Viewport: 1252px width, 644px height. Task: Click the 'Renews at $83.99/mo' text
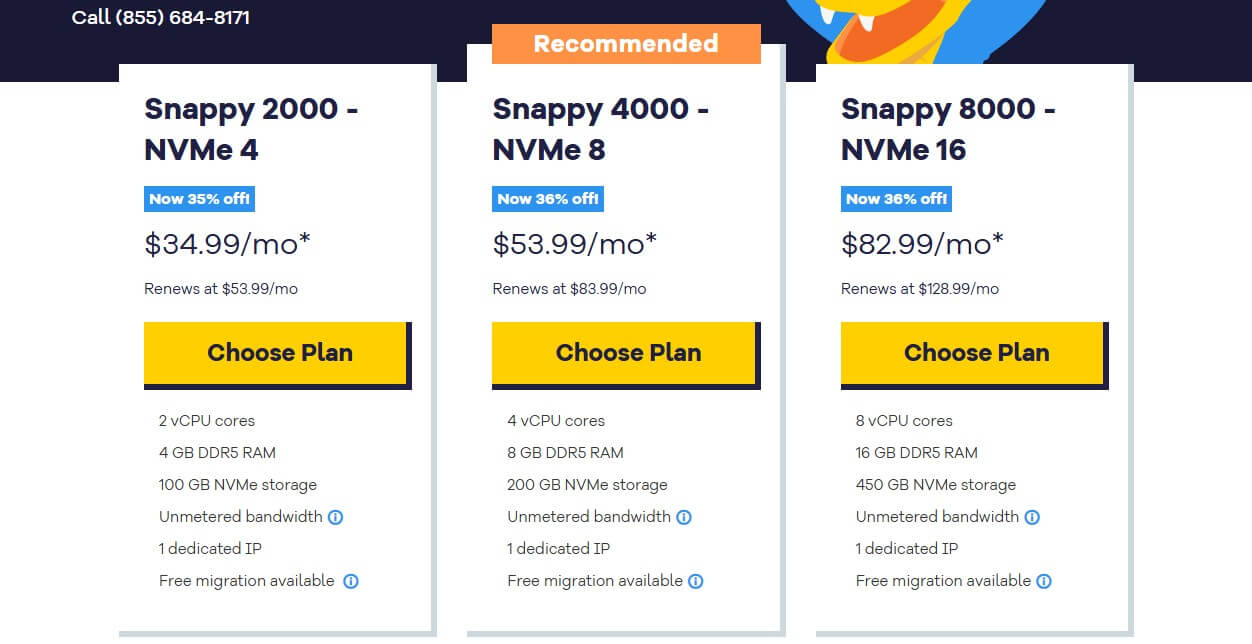[567, 289]
